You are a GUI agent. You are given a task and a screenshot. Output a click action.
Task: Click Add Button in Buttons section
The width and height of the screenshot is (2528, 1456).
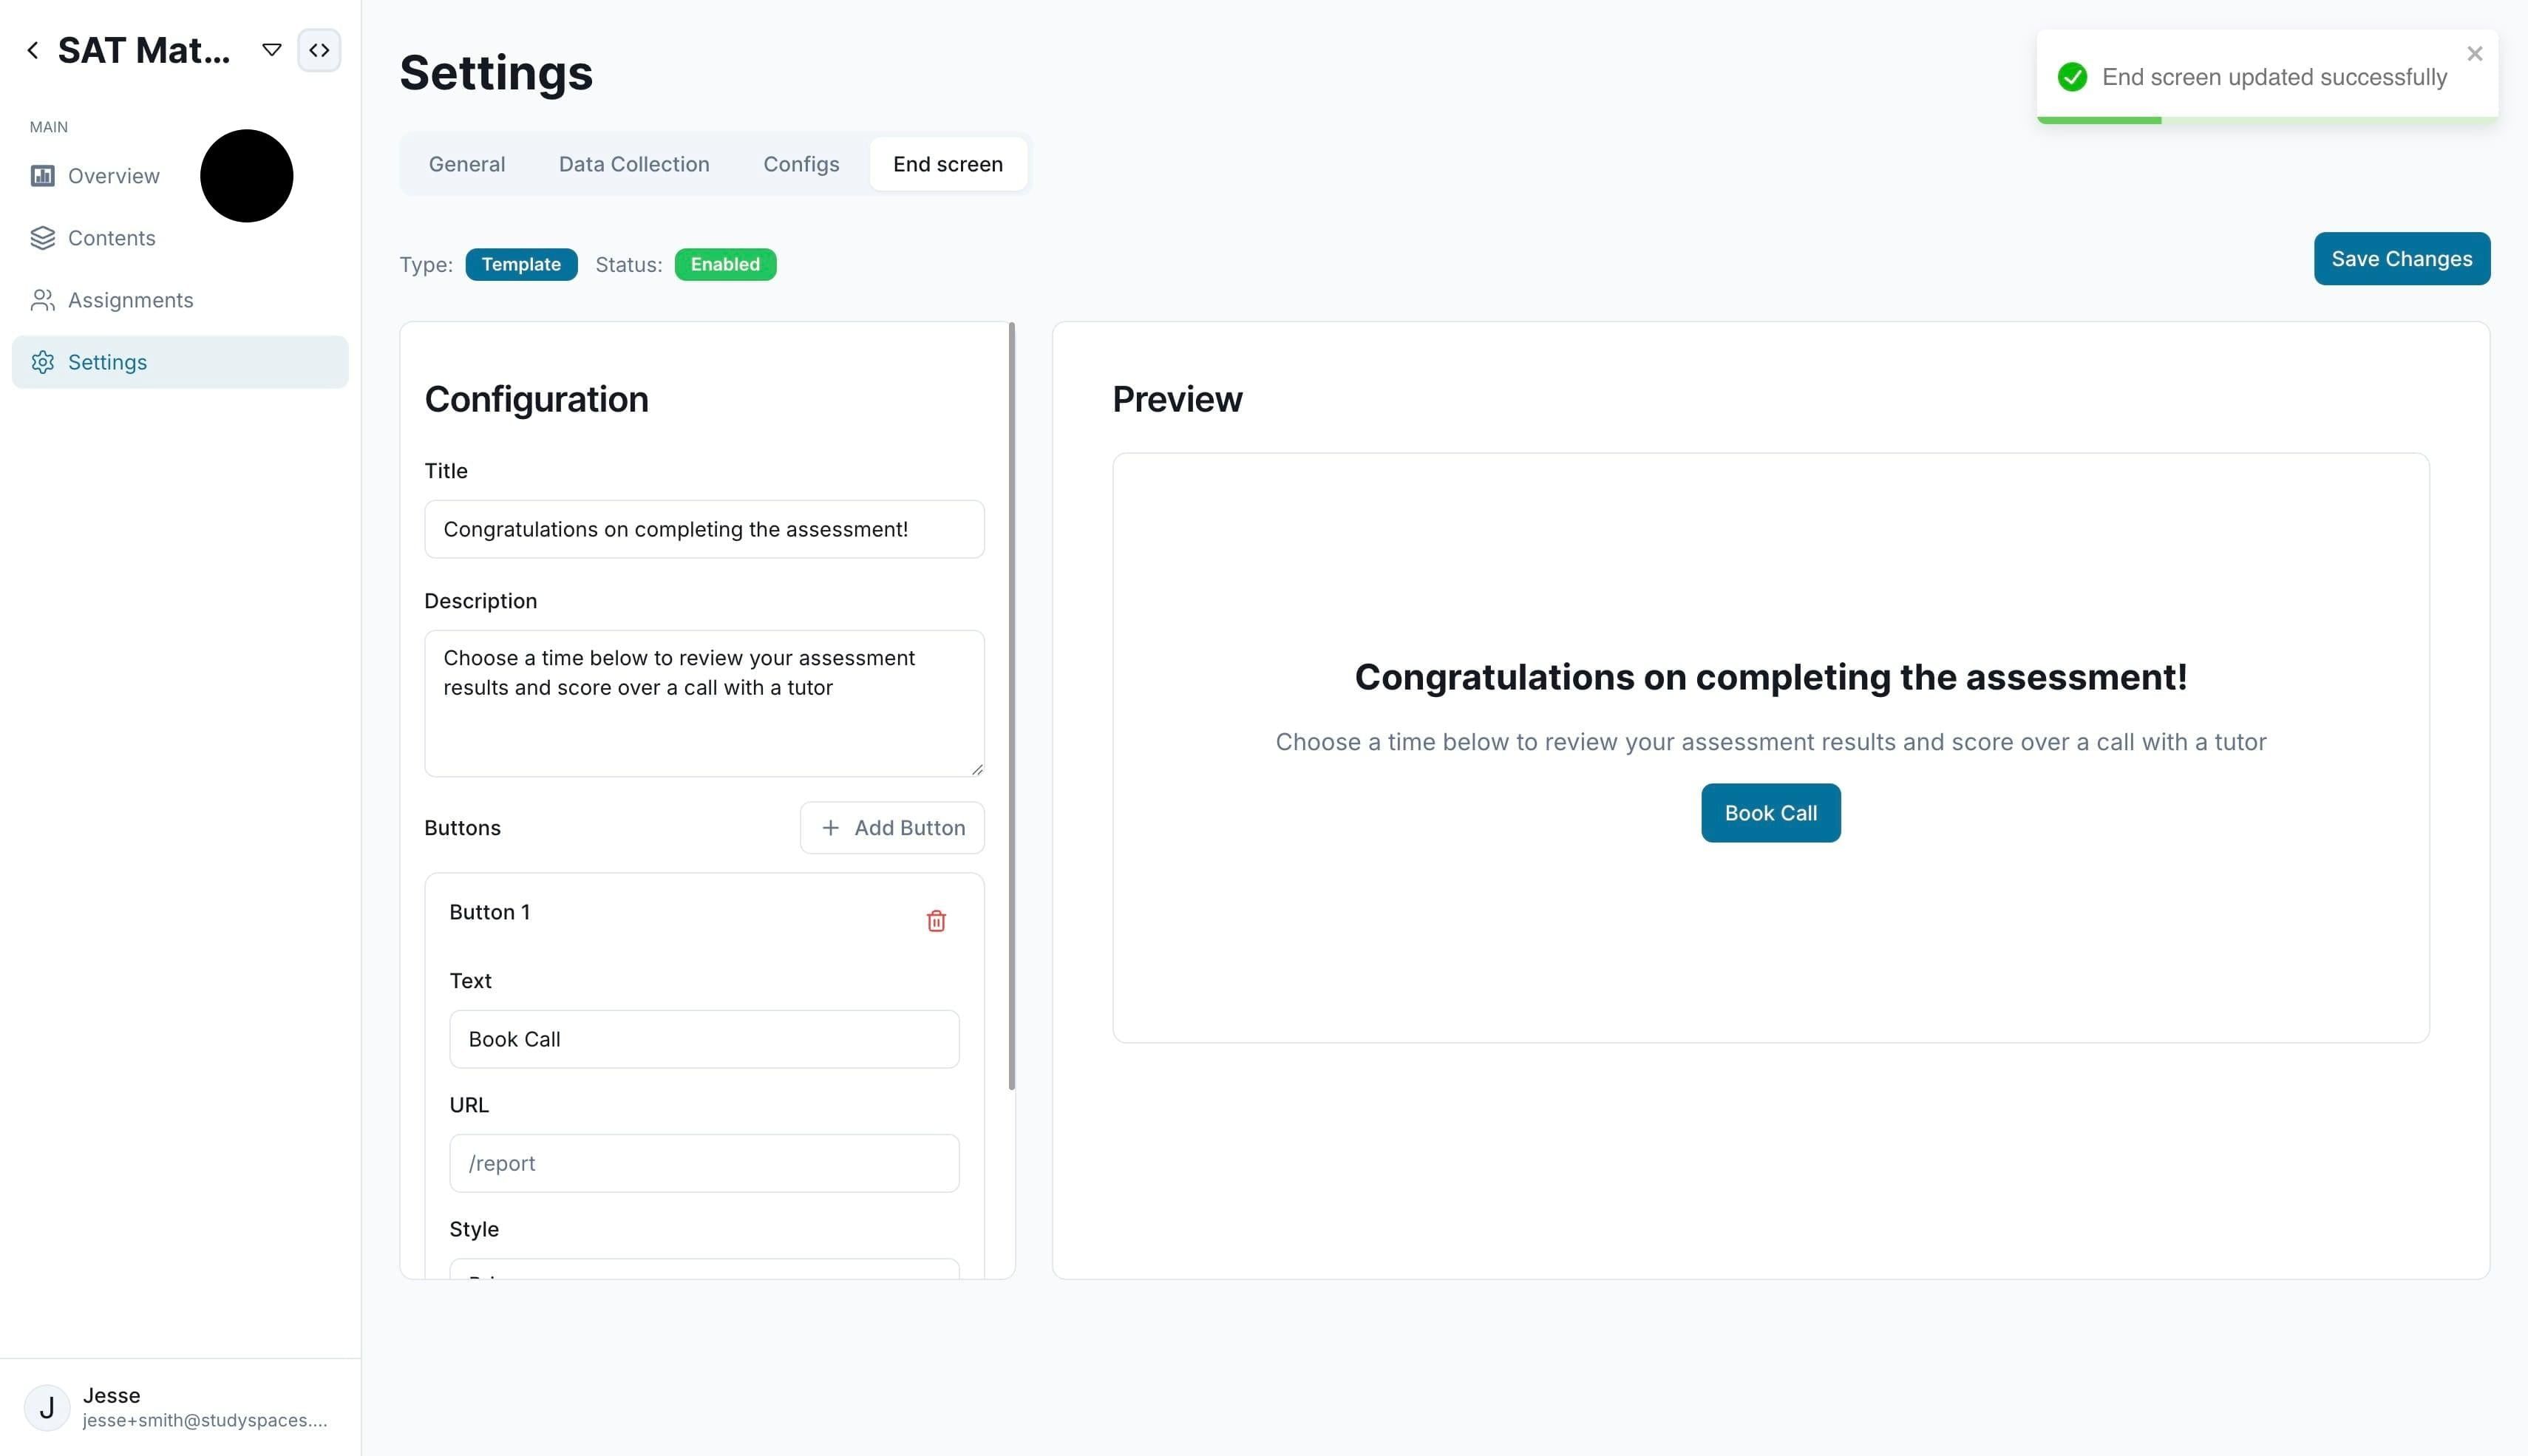pos(892,828)
